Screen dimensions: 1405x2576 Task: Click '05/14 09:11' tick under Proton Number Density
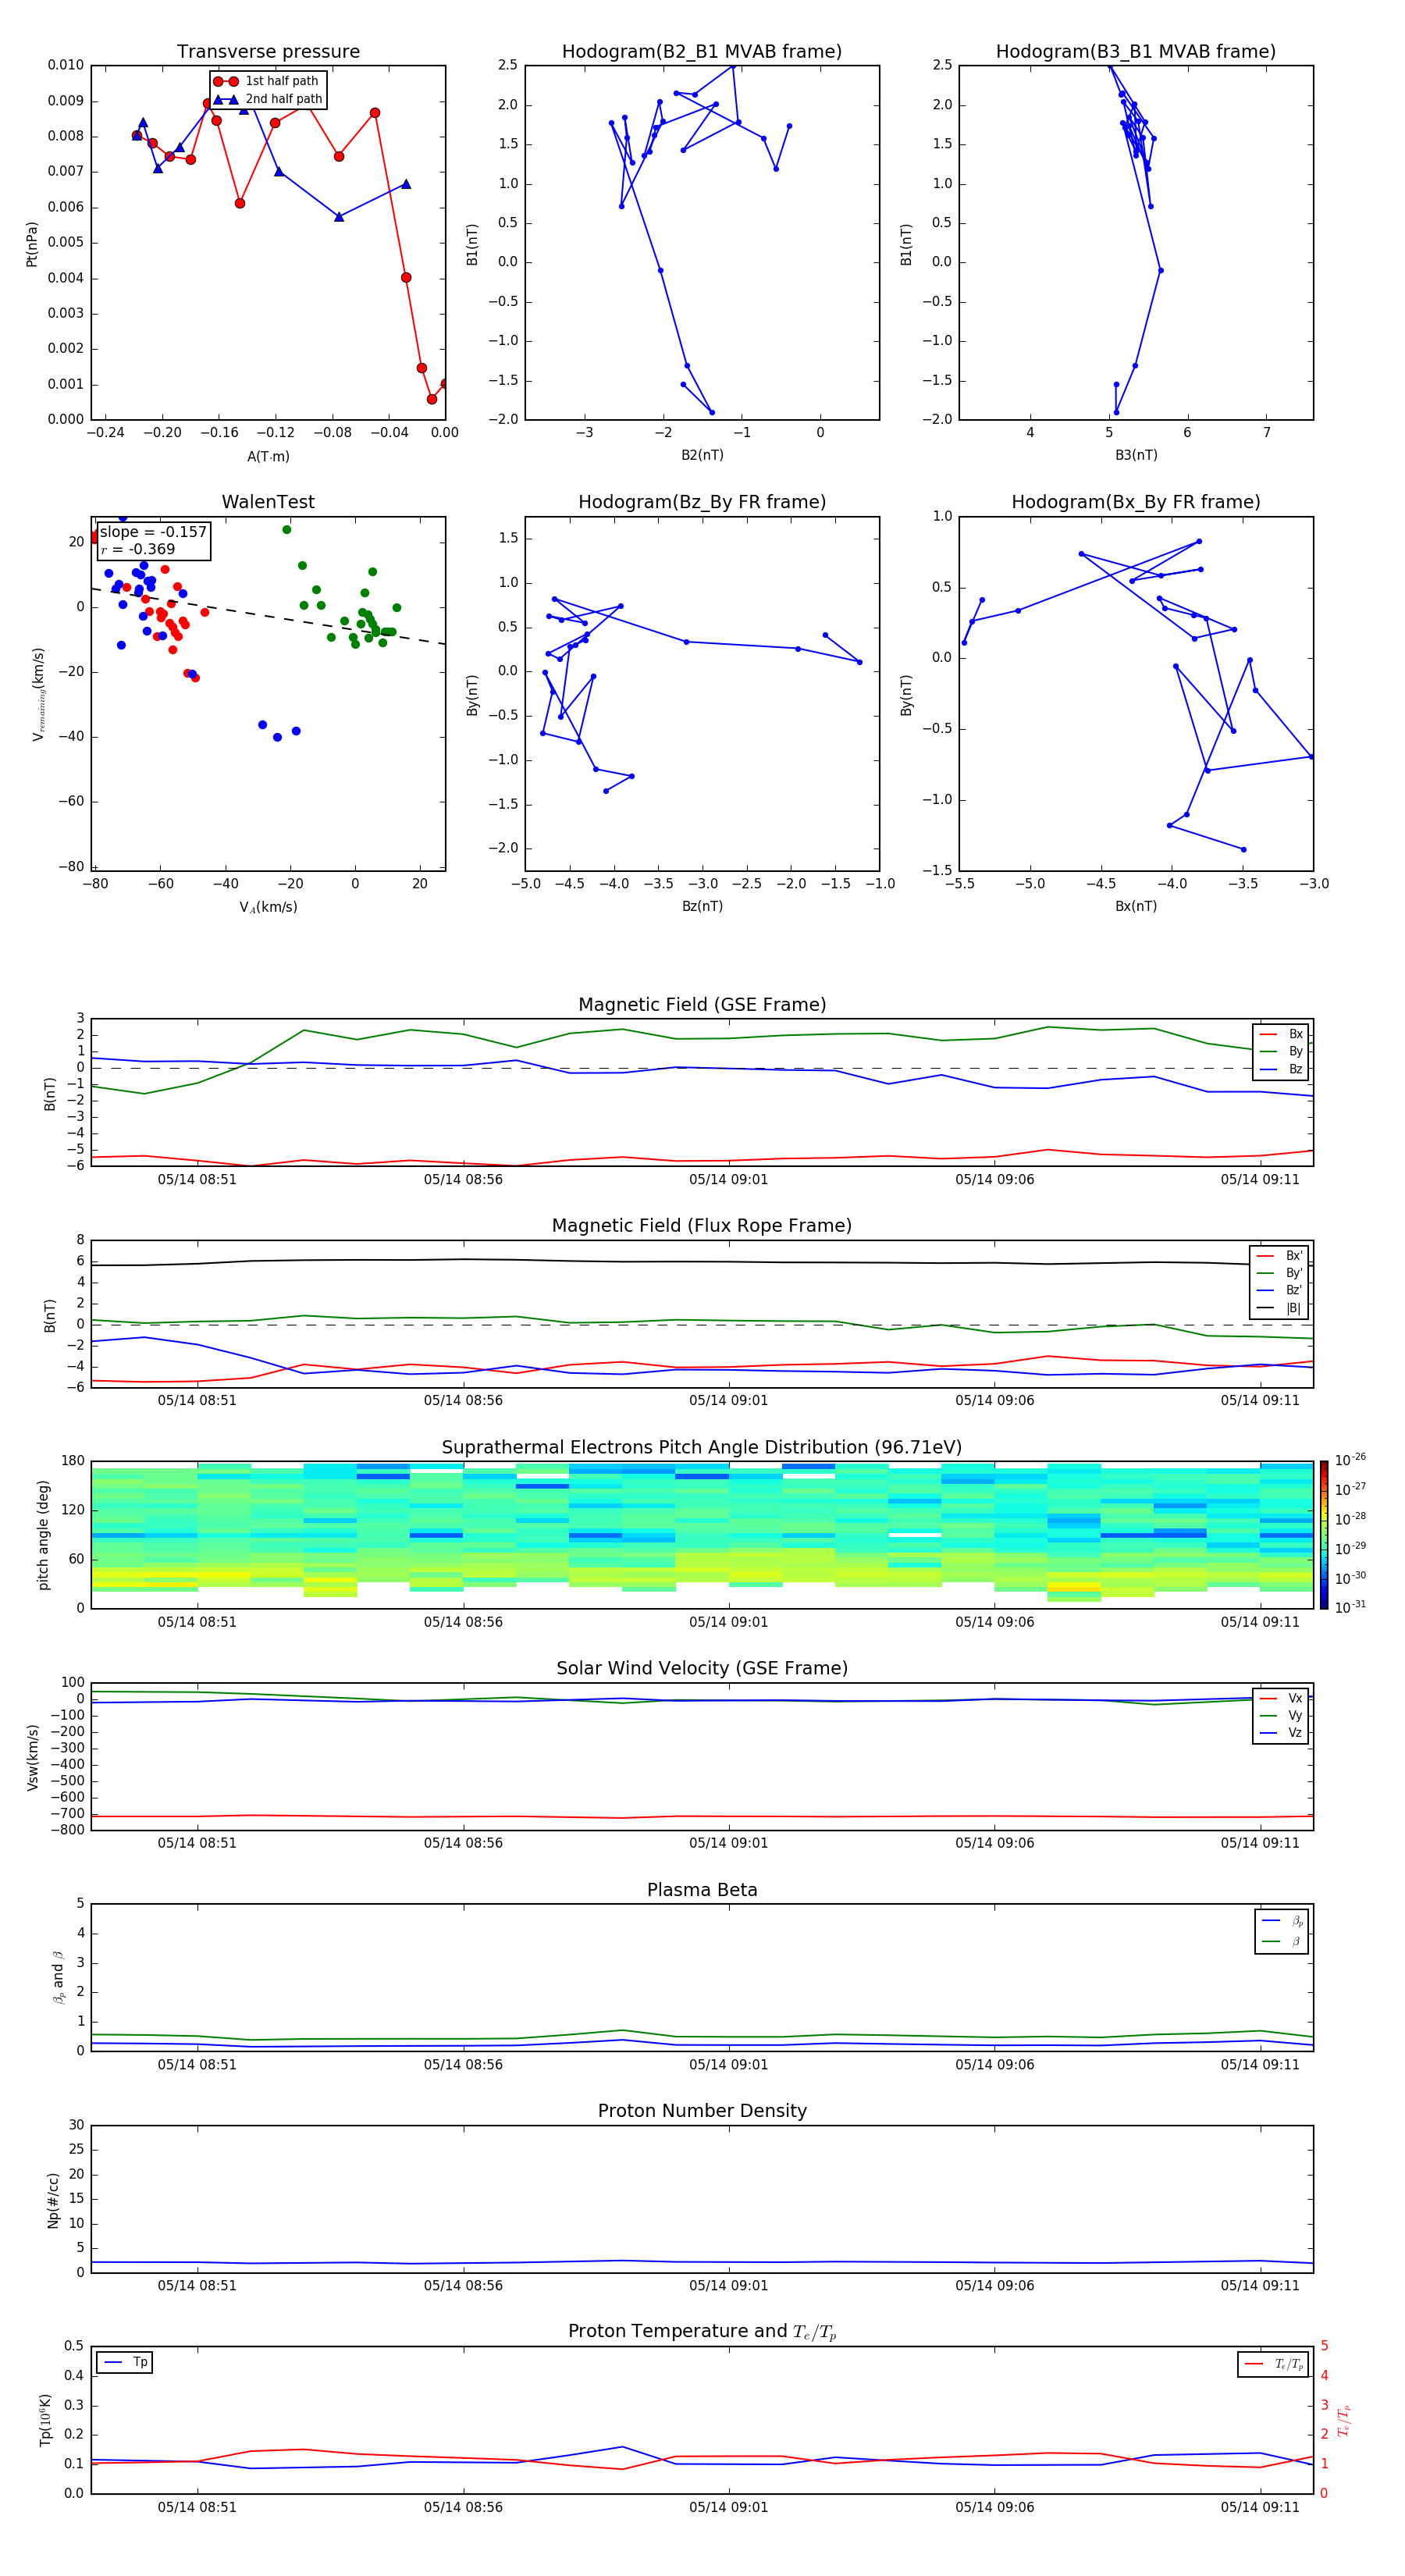click(x=1260, y=2285)
